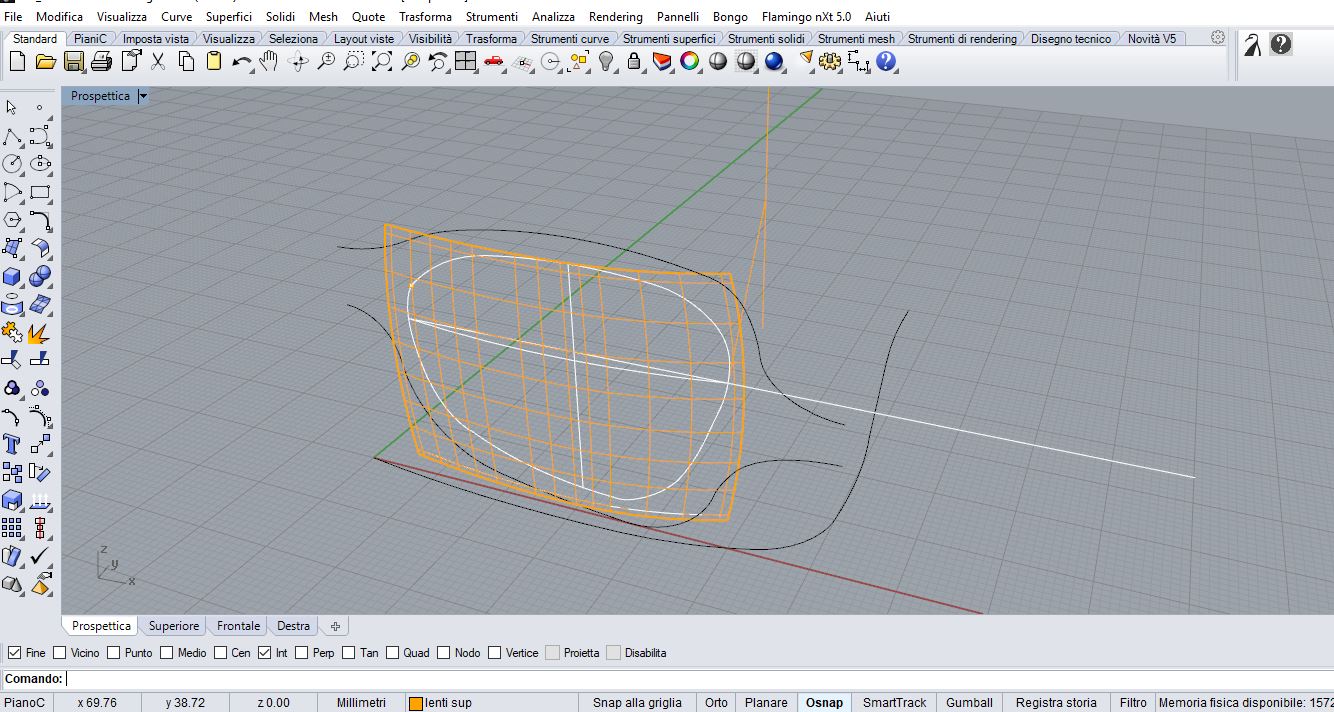
Task: Click the lock objects padlock icon
Action: pyautogui.click(x=633, y=62)
